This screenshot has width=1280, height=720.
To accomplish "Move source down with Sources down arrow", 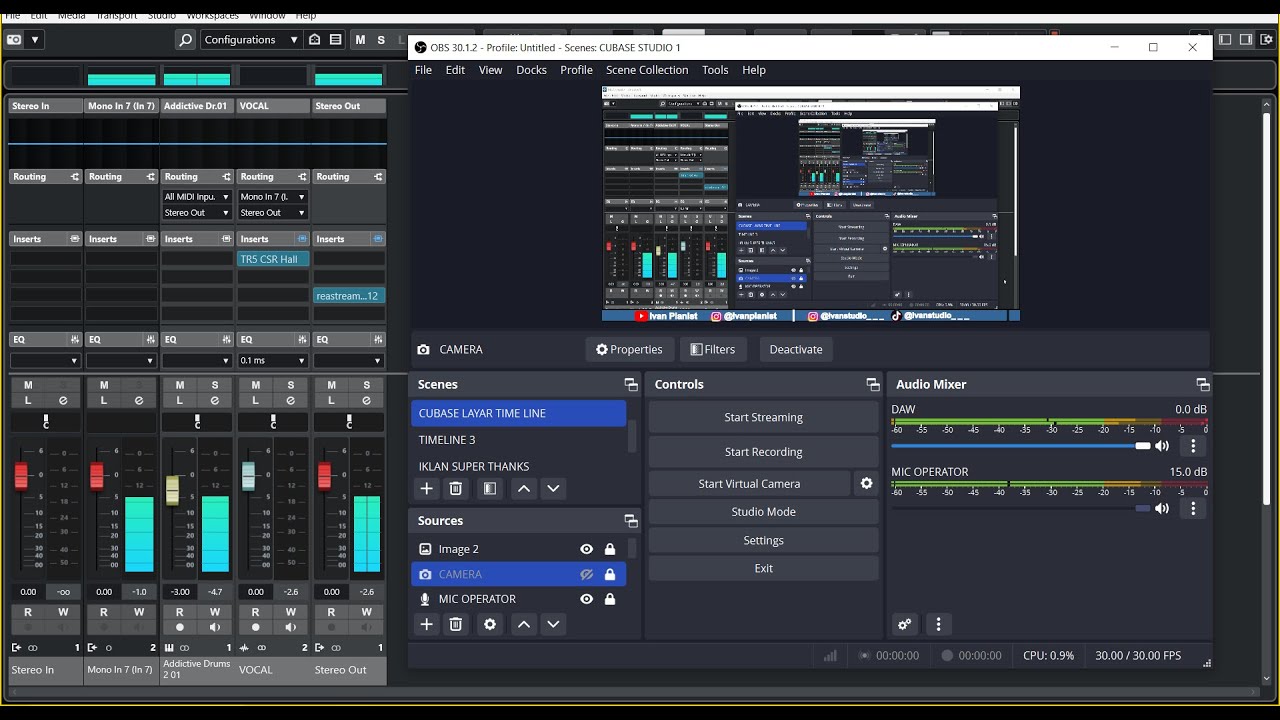I will (x=553, y=624).
